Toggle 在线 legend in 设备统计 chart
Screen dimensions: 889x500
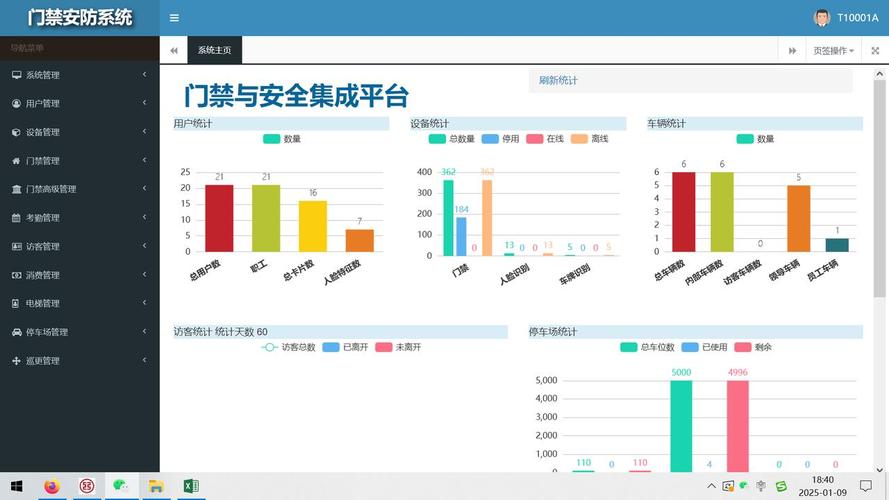pos(545,139)
